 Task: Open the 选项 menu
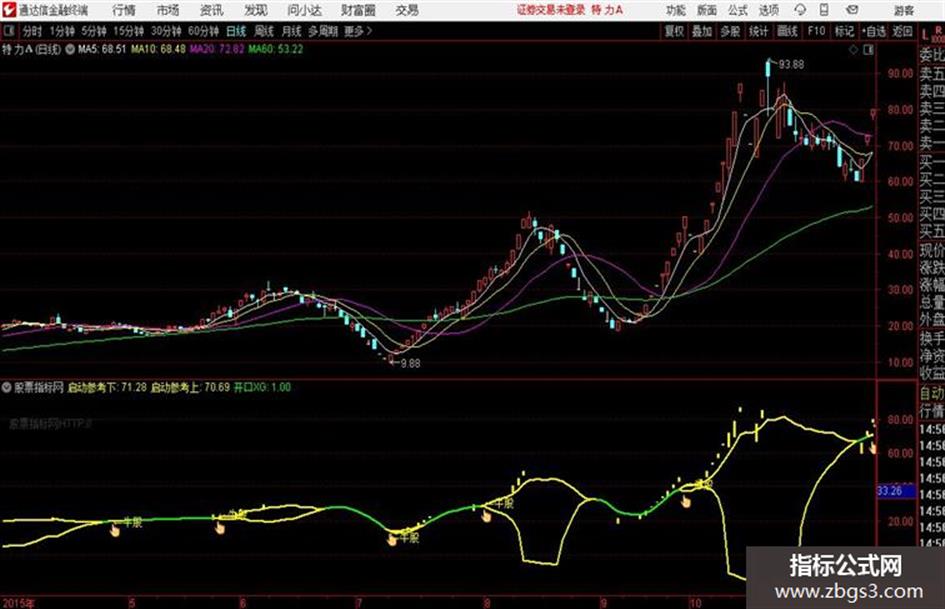click(768, 10)
